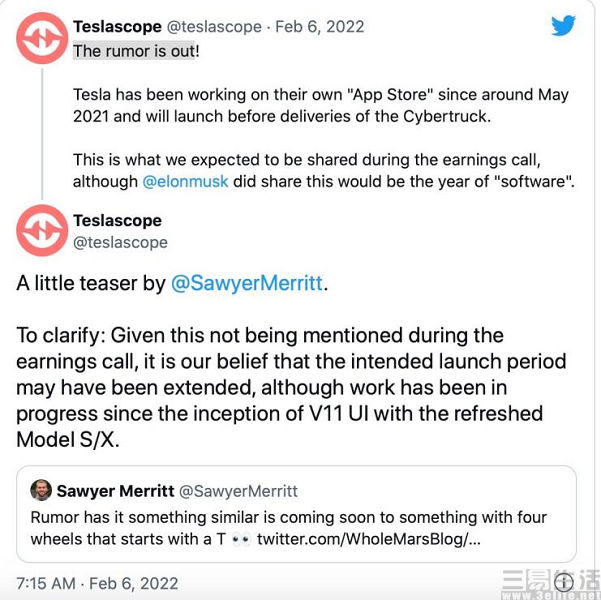Viewport: 601px width, 600px height.
Task: Click Teslascope avatar beside the second tweet header
Action: pos(42,232)
